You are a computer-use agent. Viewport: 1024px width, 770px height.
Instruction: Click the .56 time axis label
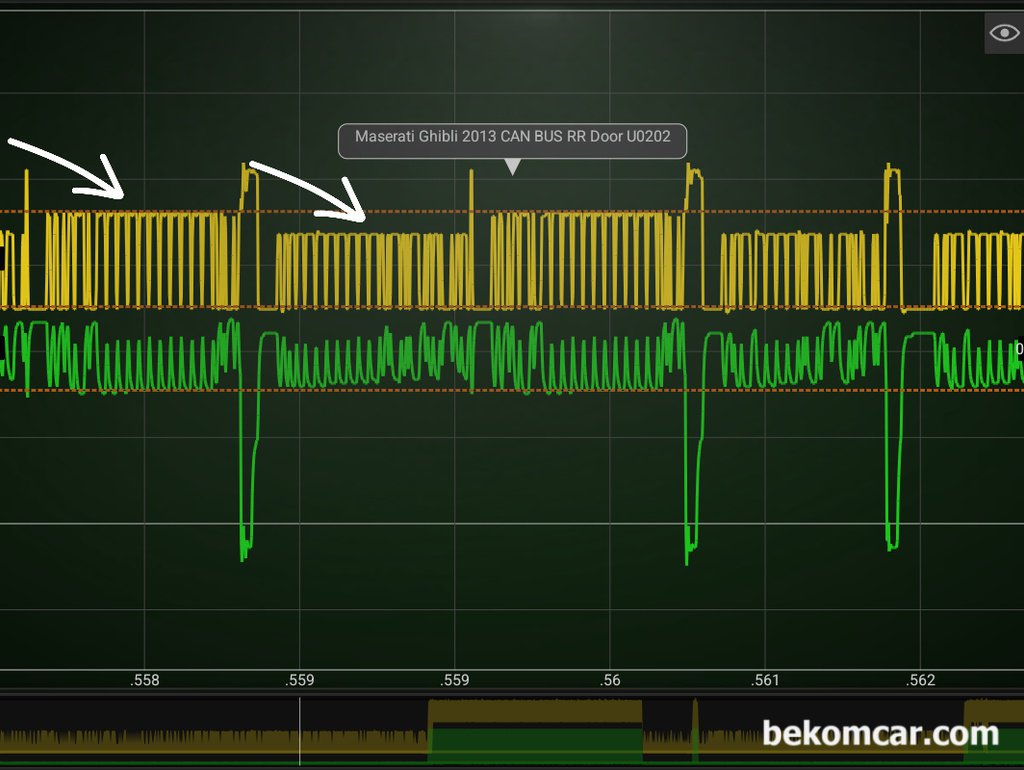(x=610, y=681)
